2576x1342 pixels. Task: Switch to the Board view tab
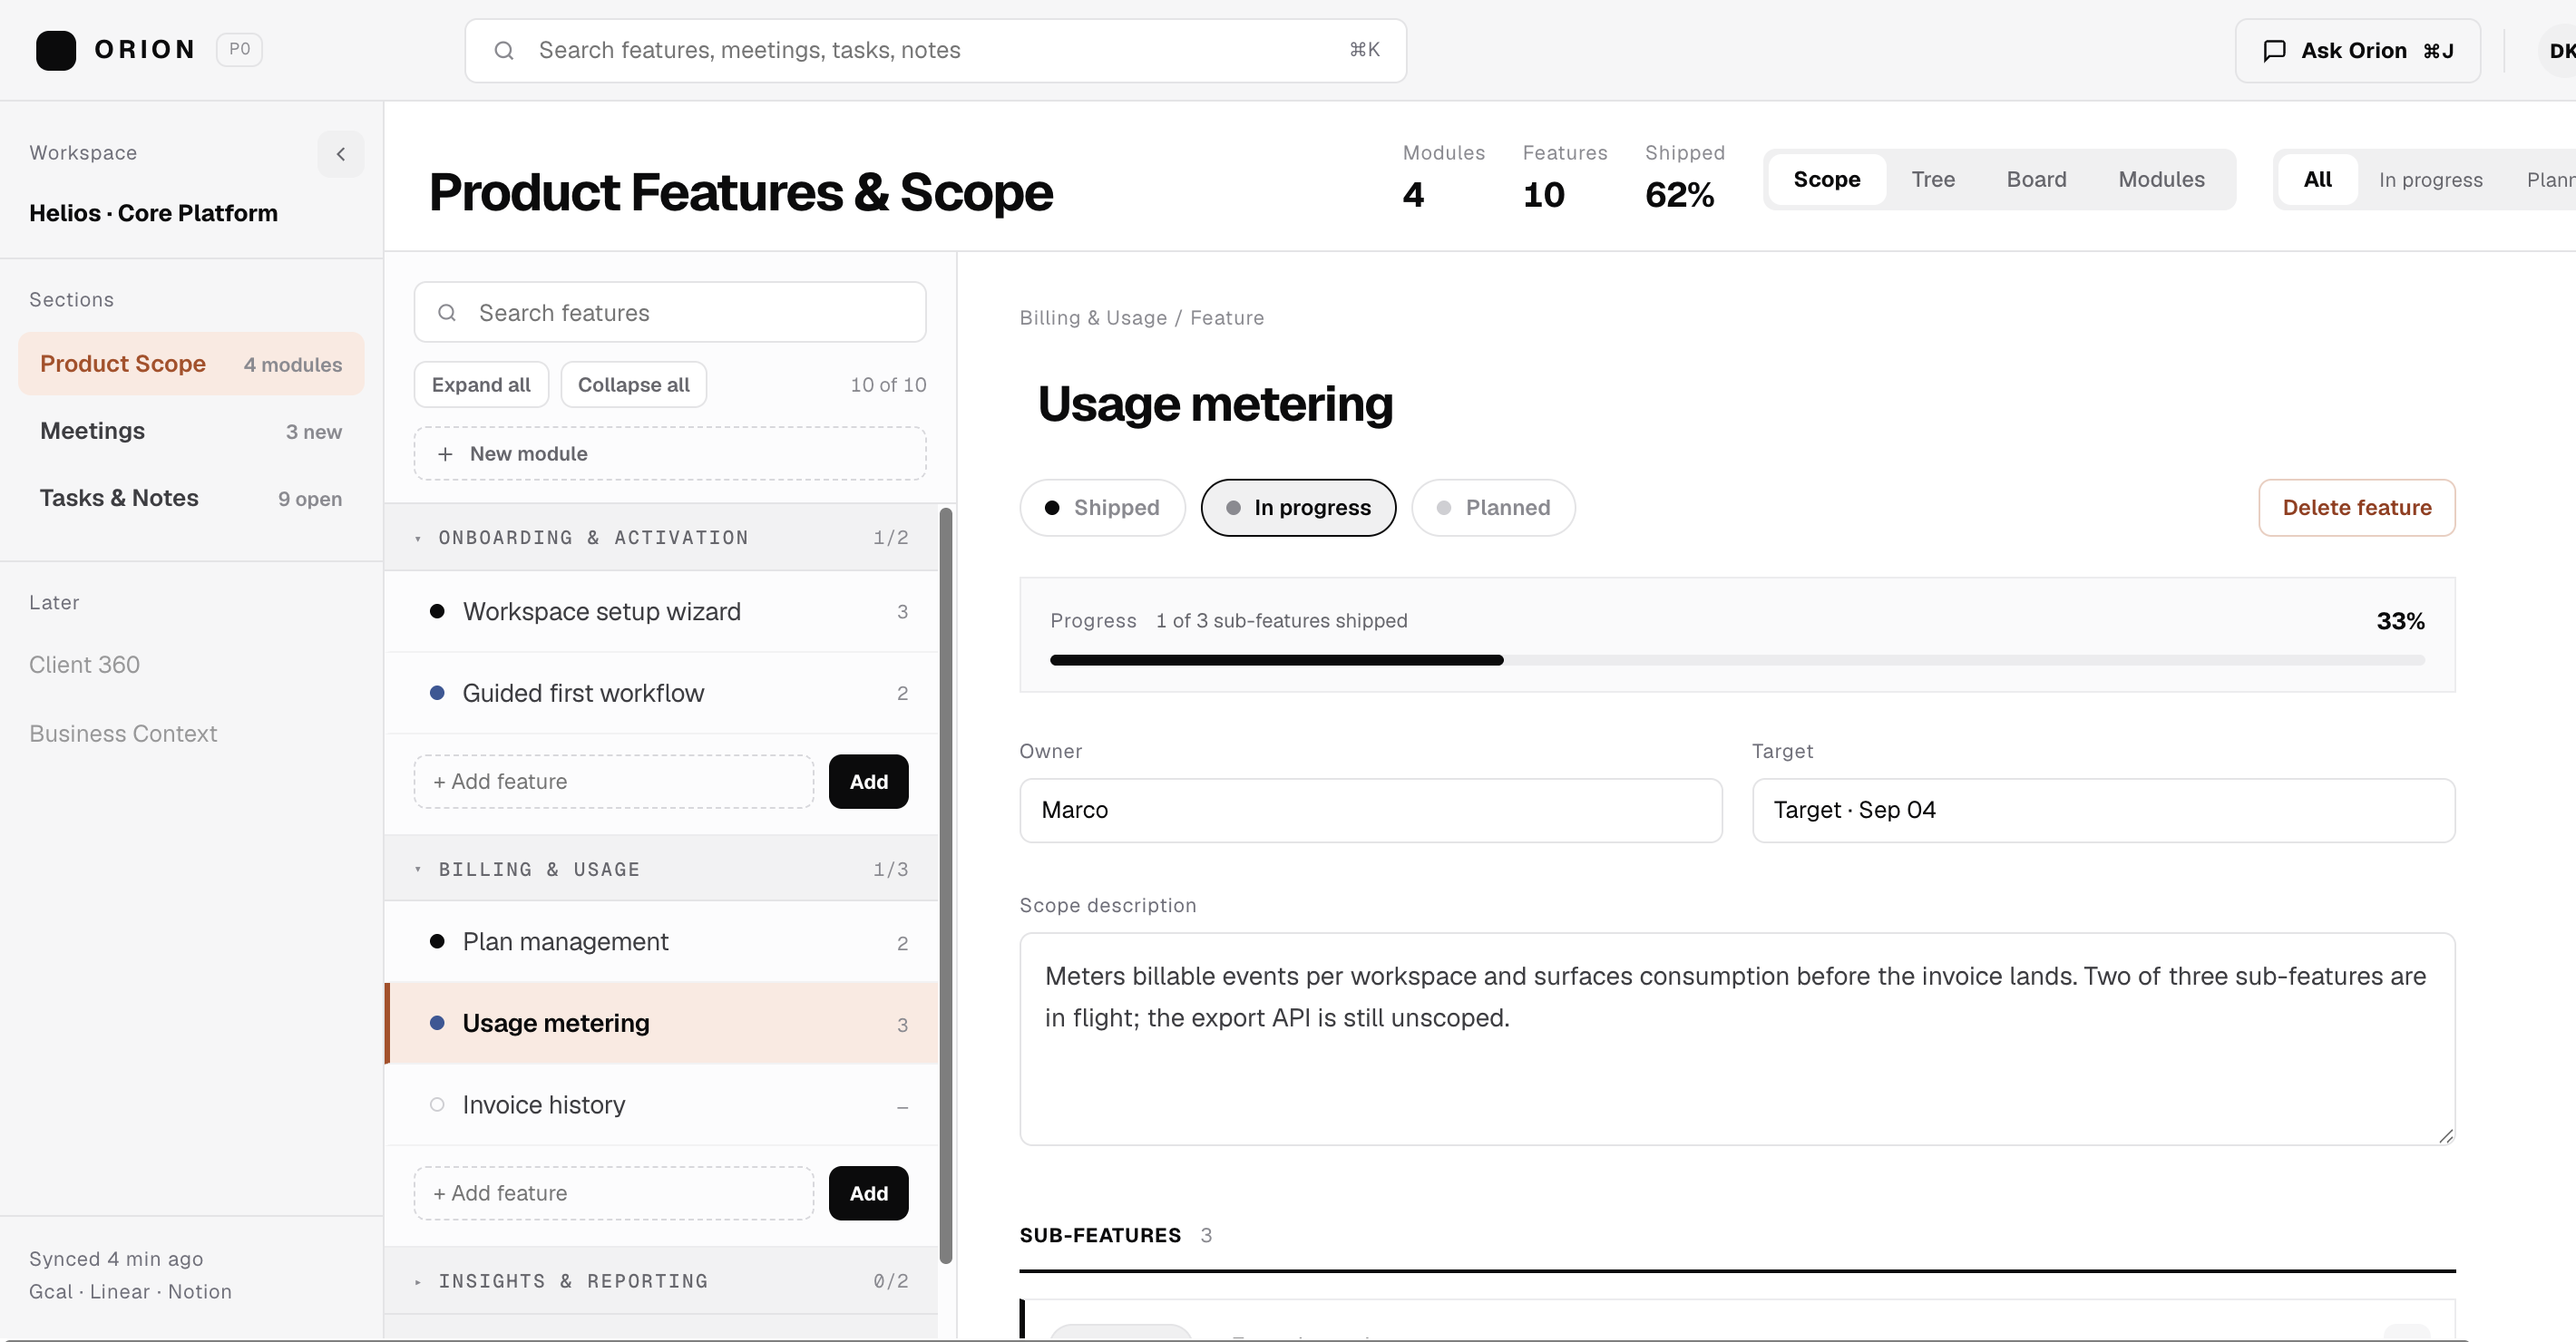pos(2036,179)
